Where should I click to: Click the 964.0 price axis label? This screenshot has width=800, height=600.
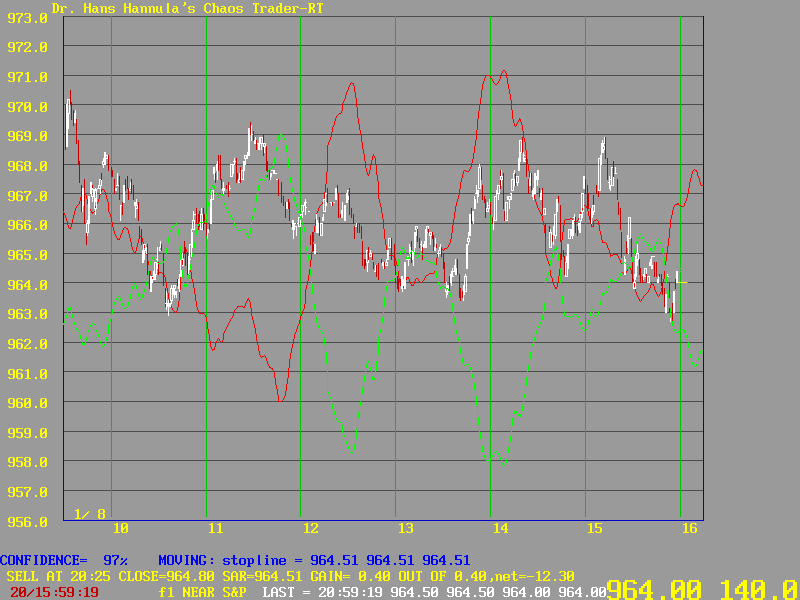[27, 285]
